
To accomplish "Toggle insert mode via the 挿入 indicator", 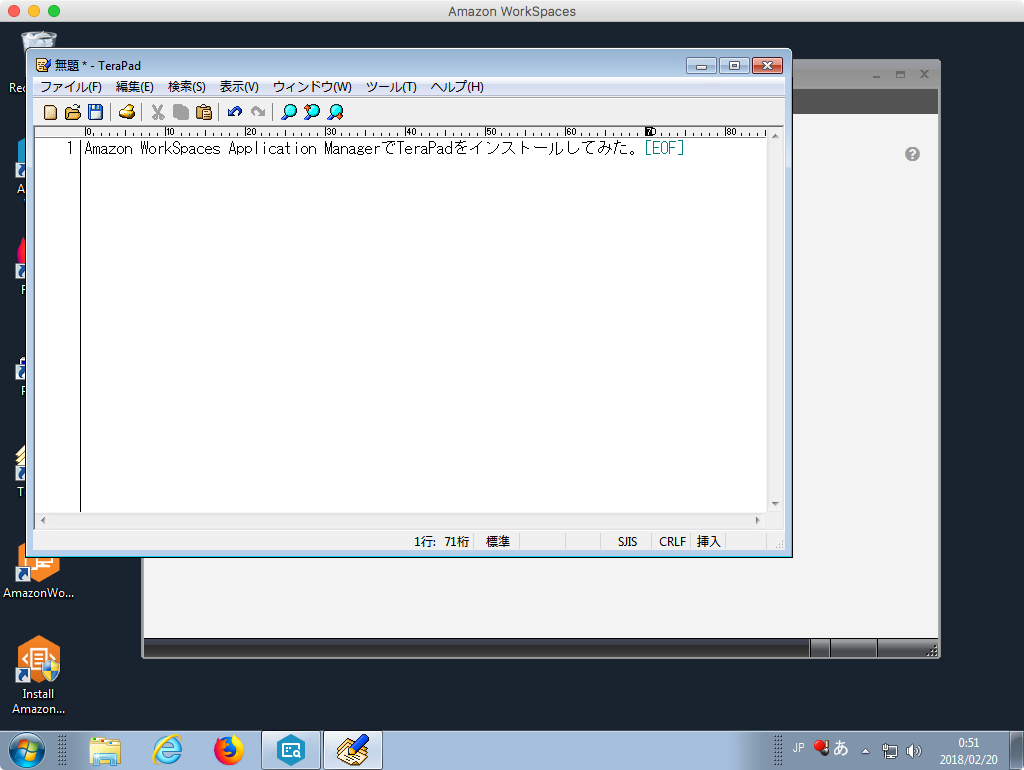I will pos(708,541).
